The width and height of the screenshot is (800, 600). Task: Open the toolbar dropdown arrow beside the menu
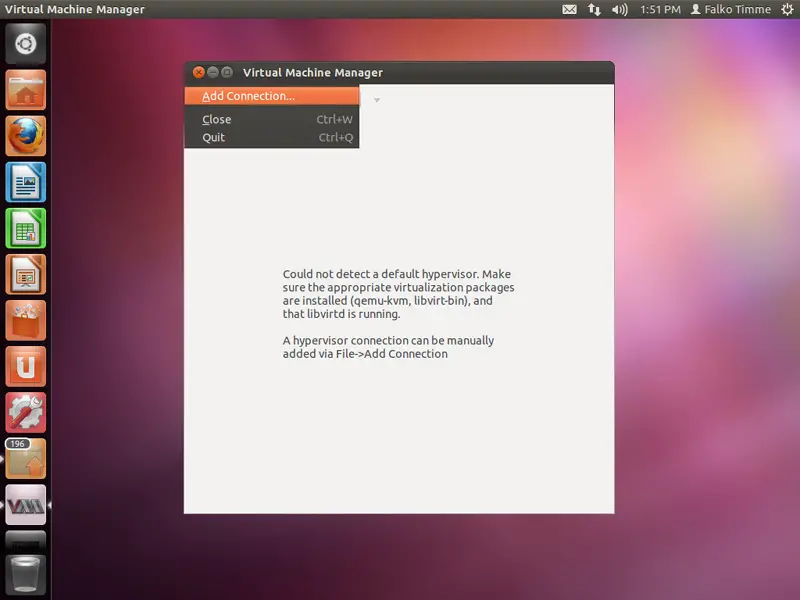377,100
